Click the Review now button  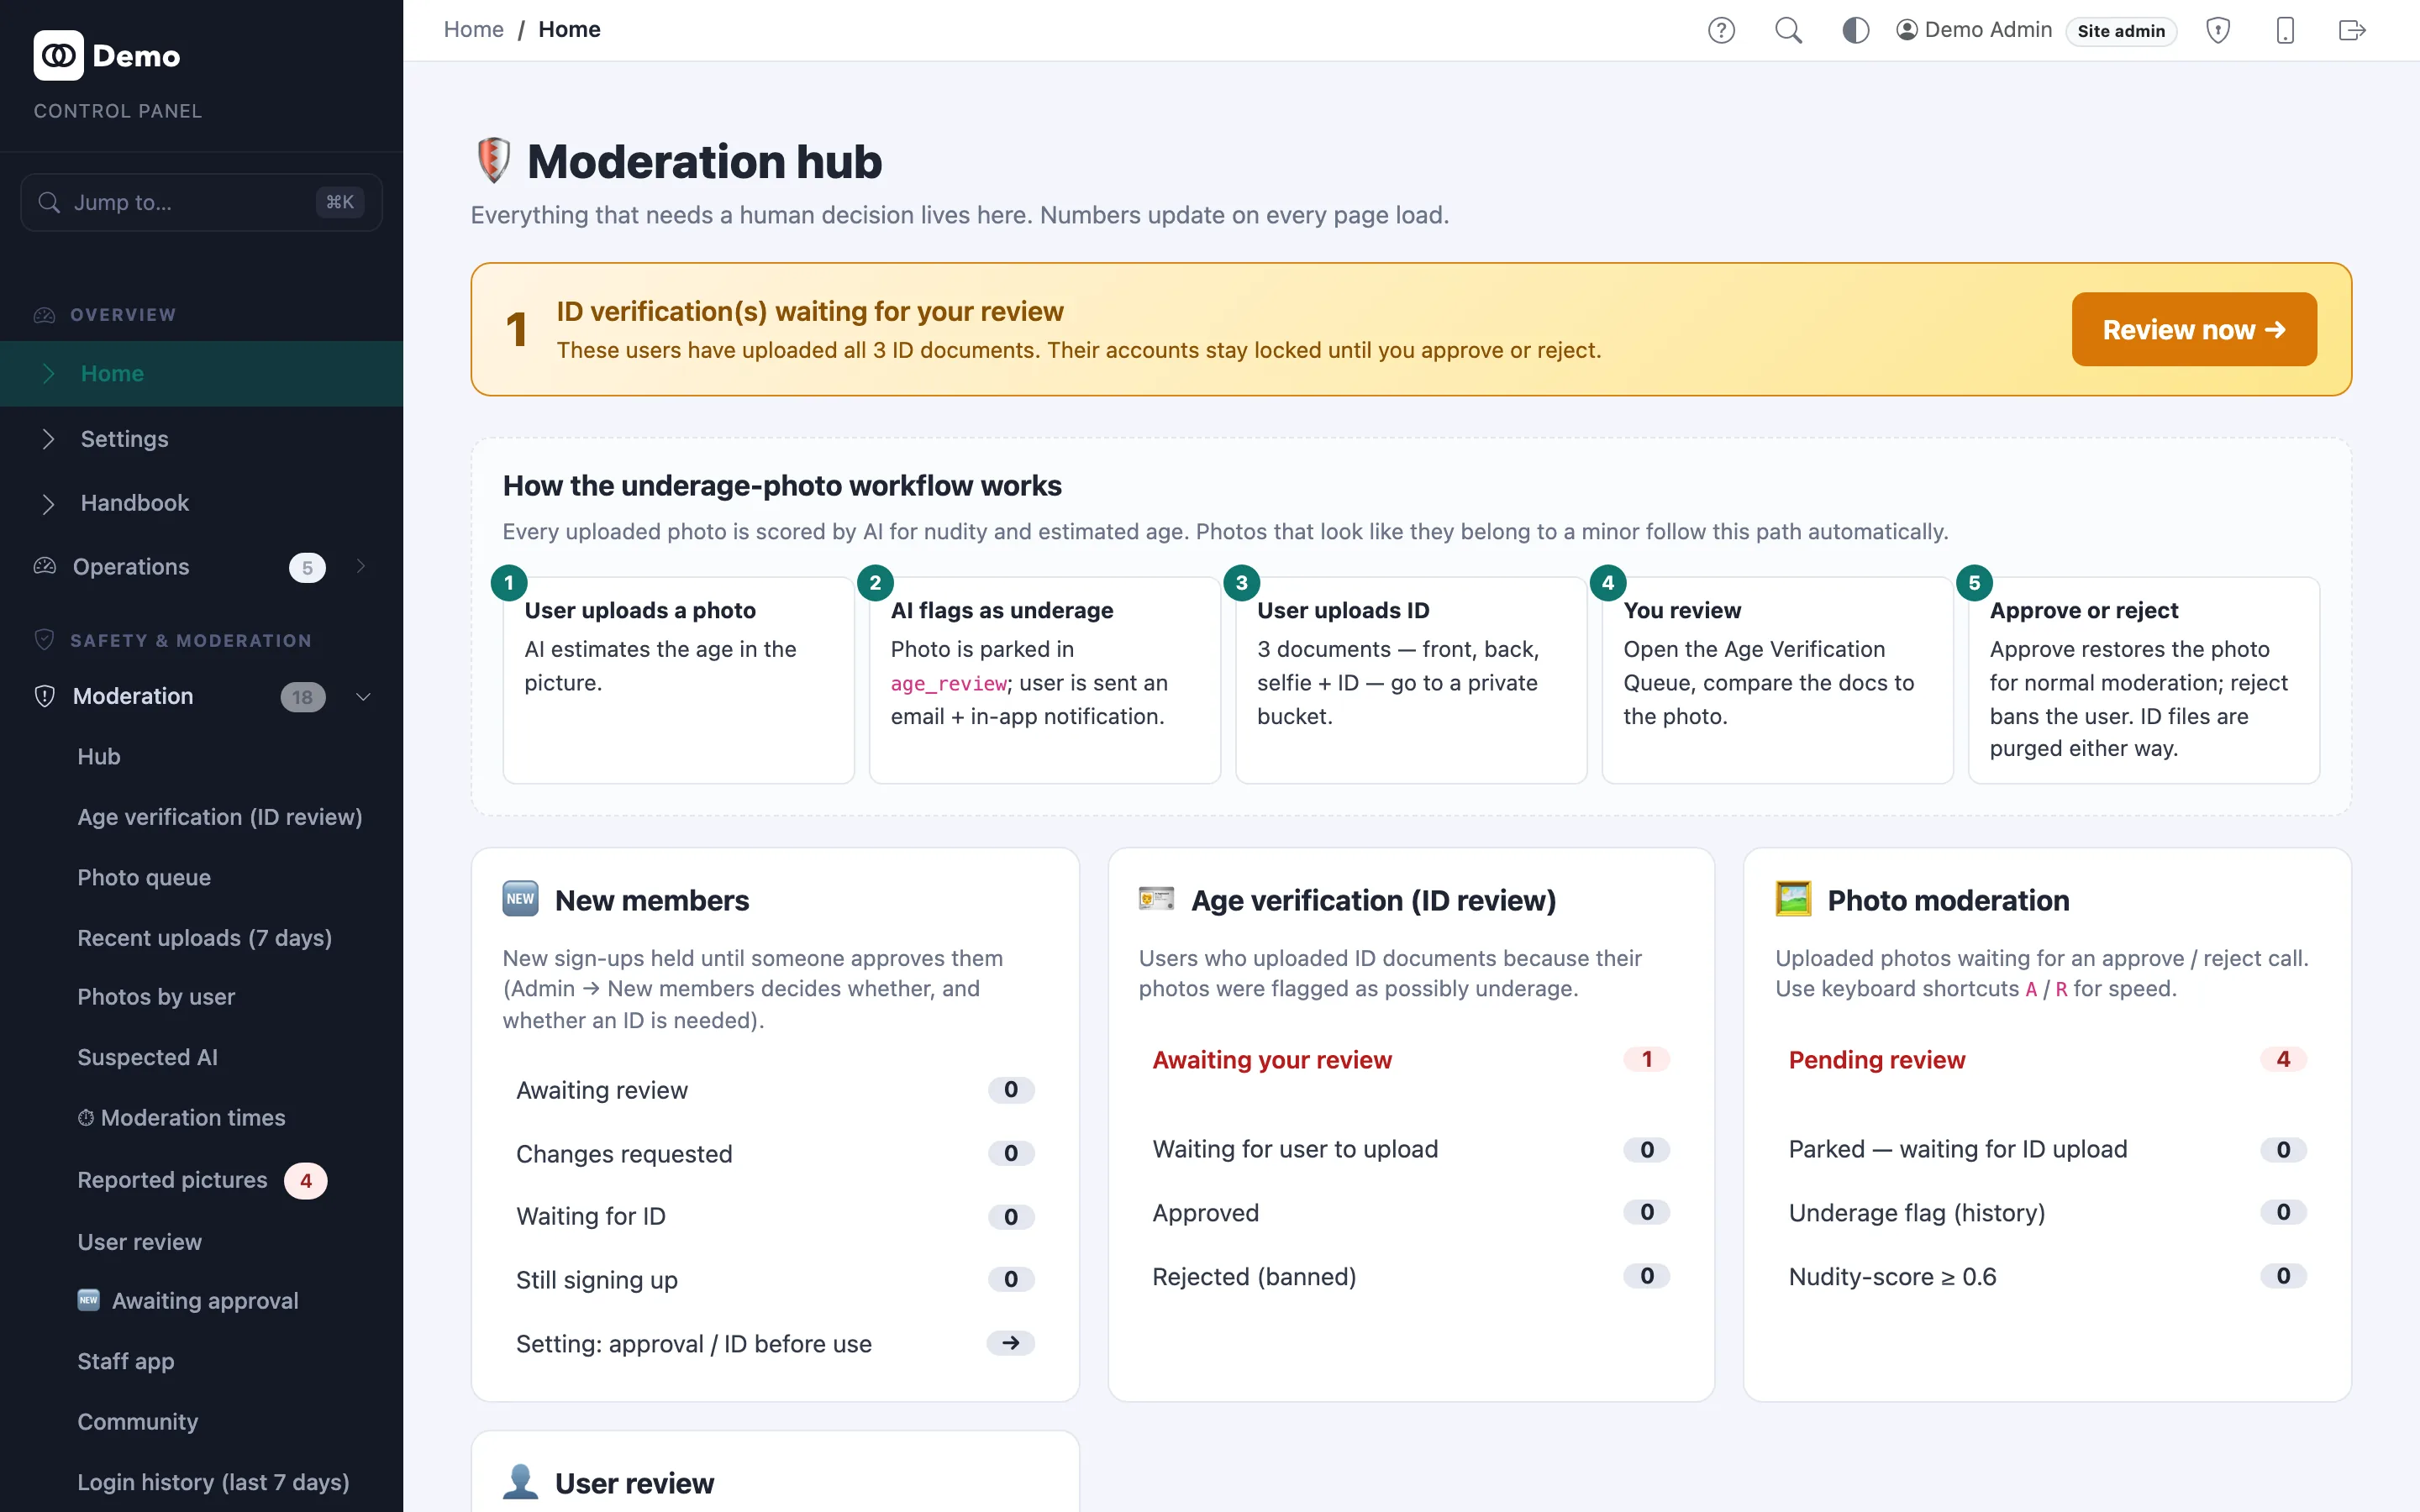click(2194, 329)
